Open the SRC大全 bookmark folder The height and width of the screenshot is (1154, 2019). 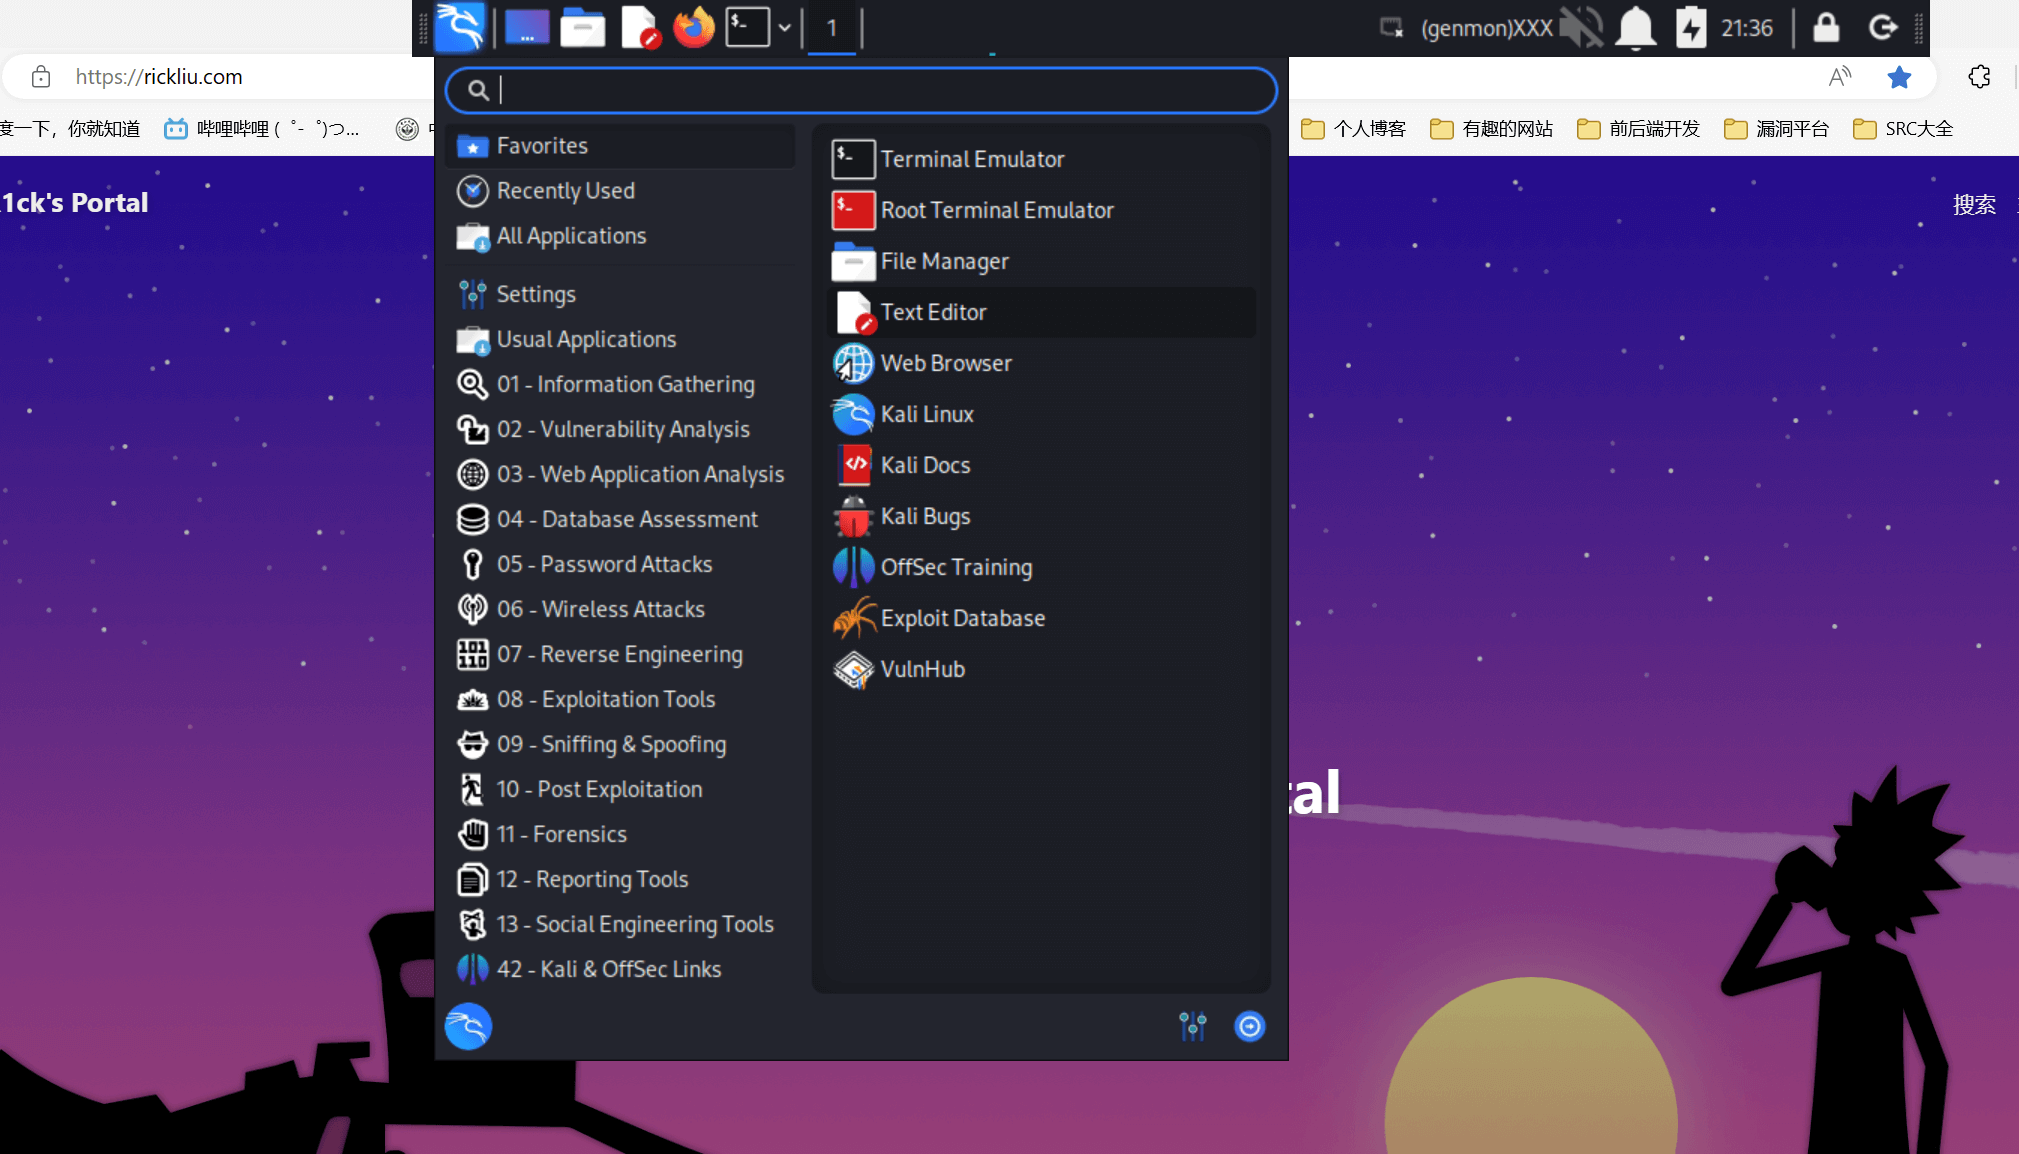point(1903,128)
